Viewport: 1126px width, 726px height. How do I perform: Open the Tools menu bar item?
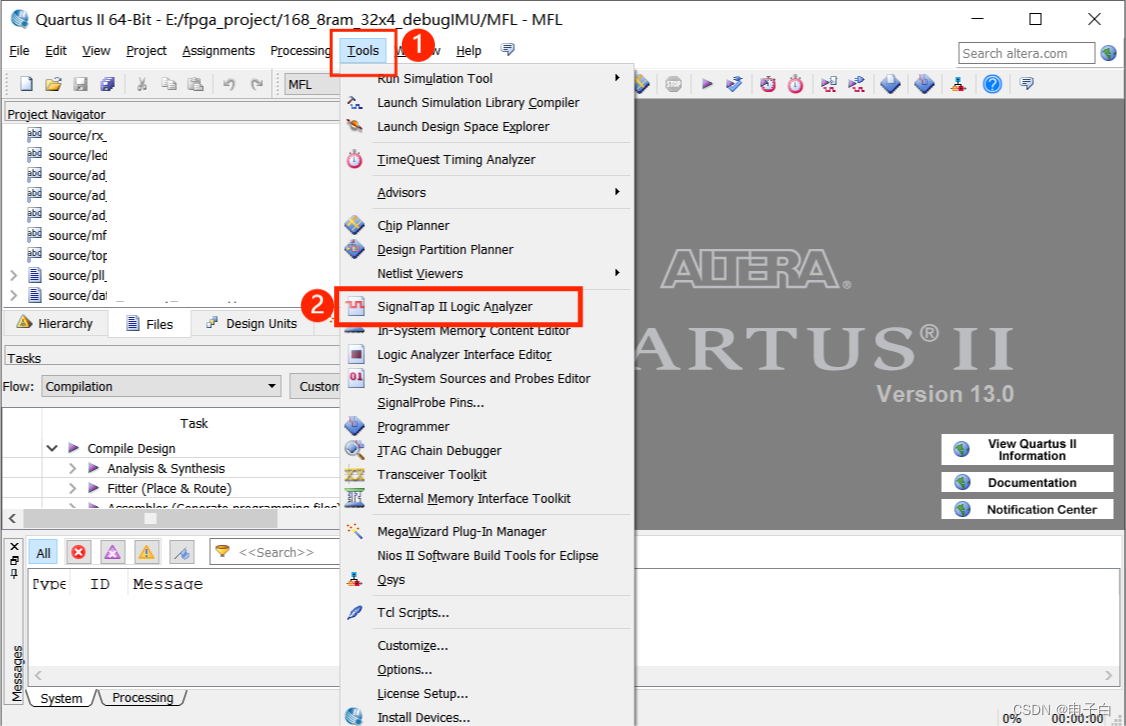(363, 50)
